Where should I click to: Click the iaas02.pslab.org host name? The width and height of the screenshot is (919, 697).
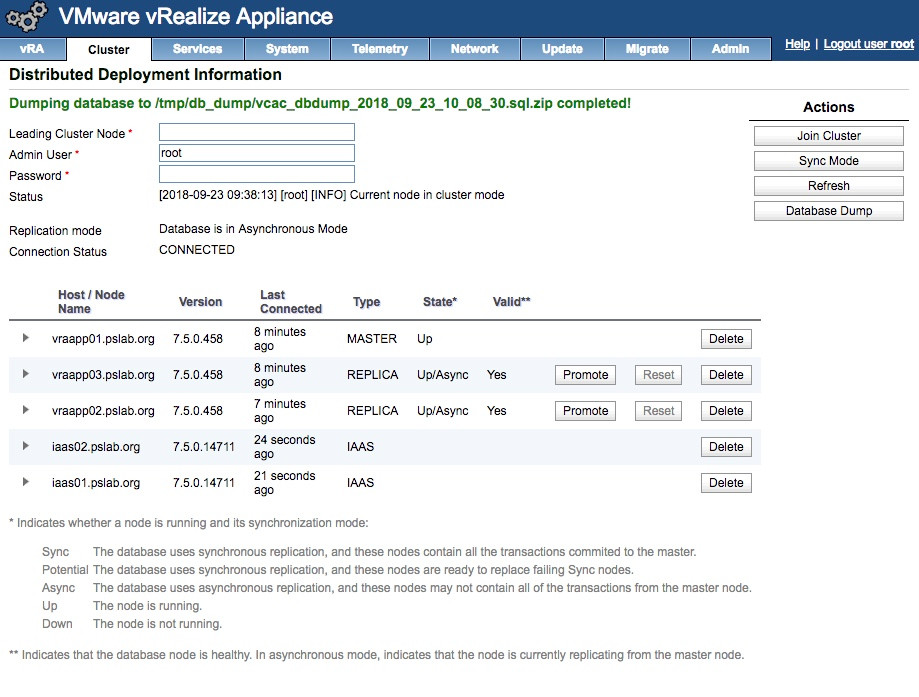tap(96, 447)
